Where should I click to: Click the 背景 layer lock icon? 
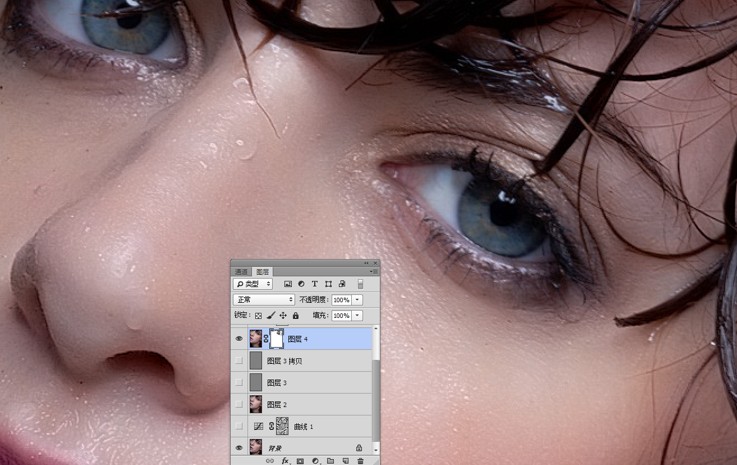(x=359, y=448)
